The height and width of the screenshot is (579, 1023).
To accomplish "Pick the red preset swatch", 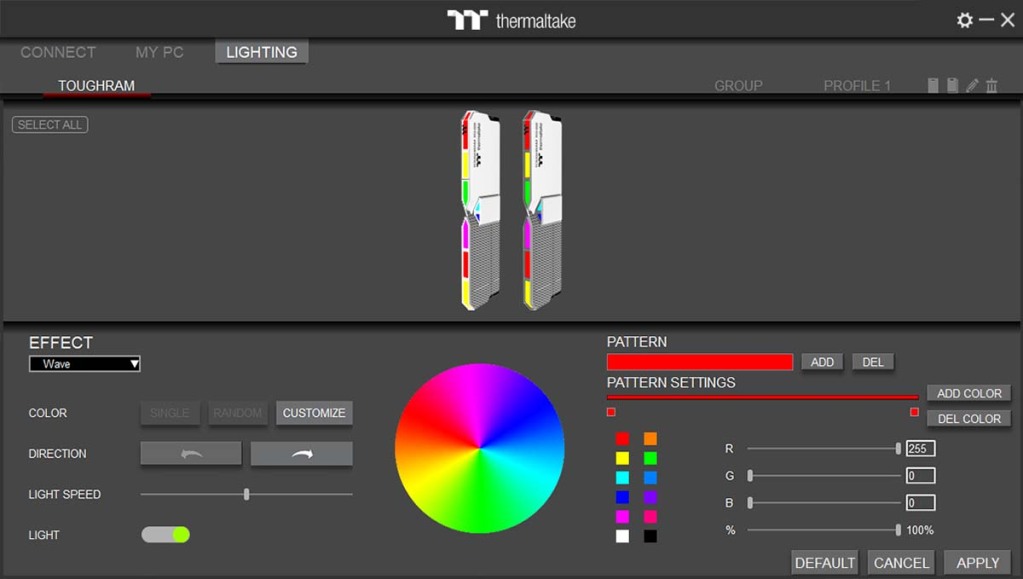I will (622, 439).
